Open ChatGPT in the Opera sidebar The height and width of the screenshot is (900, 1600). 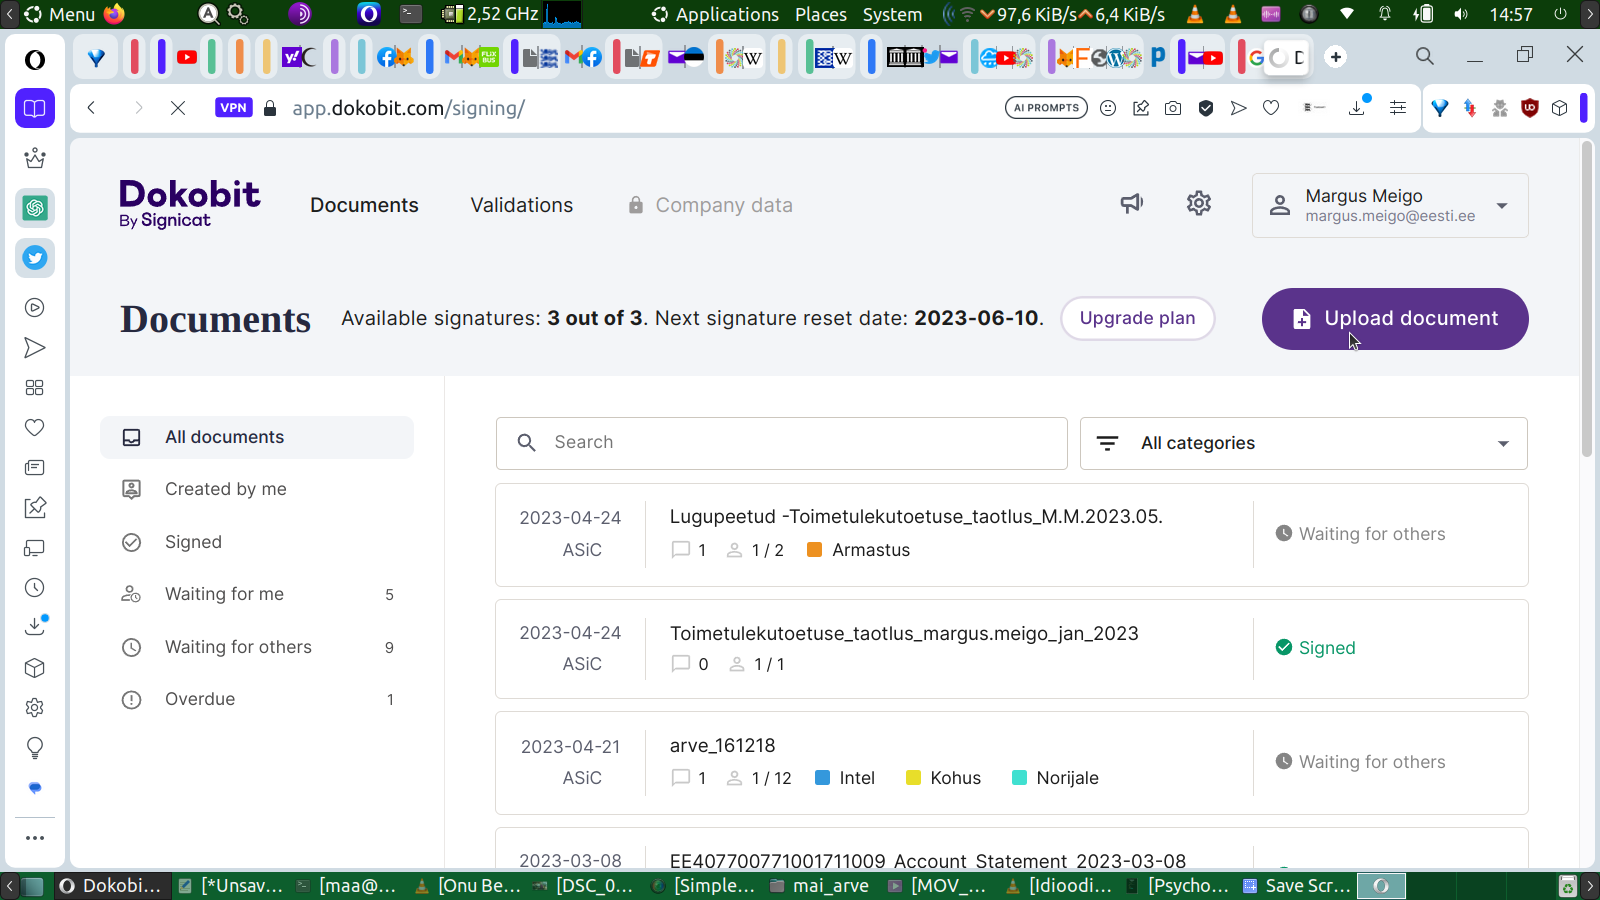pyautogui.click(x=35, y=208)
